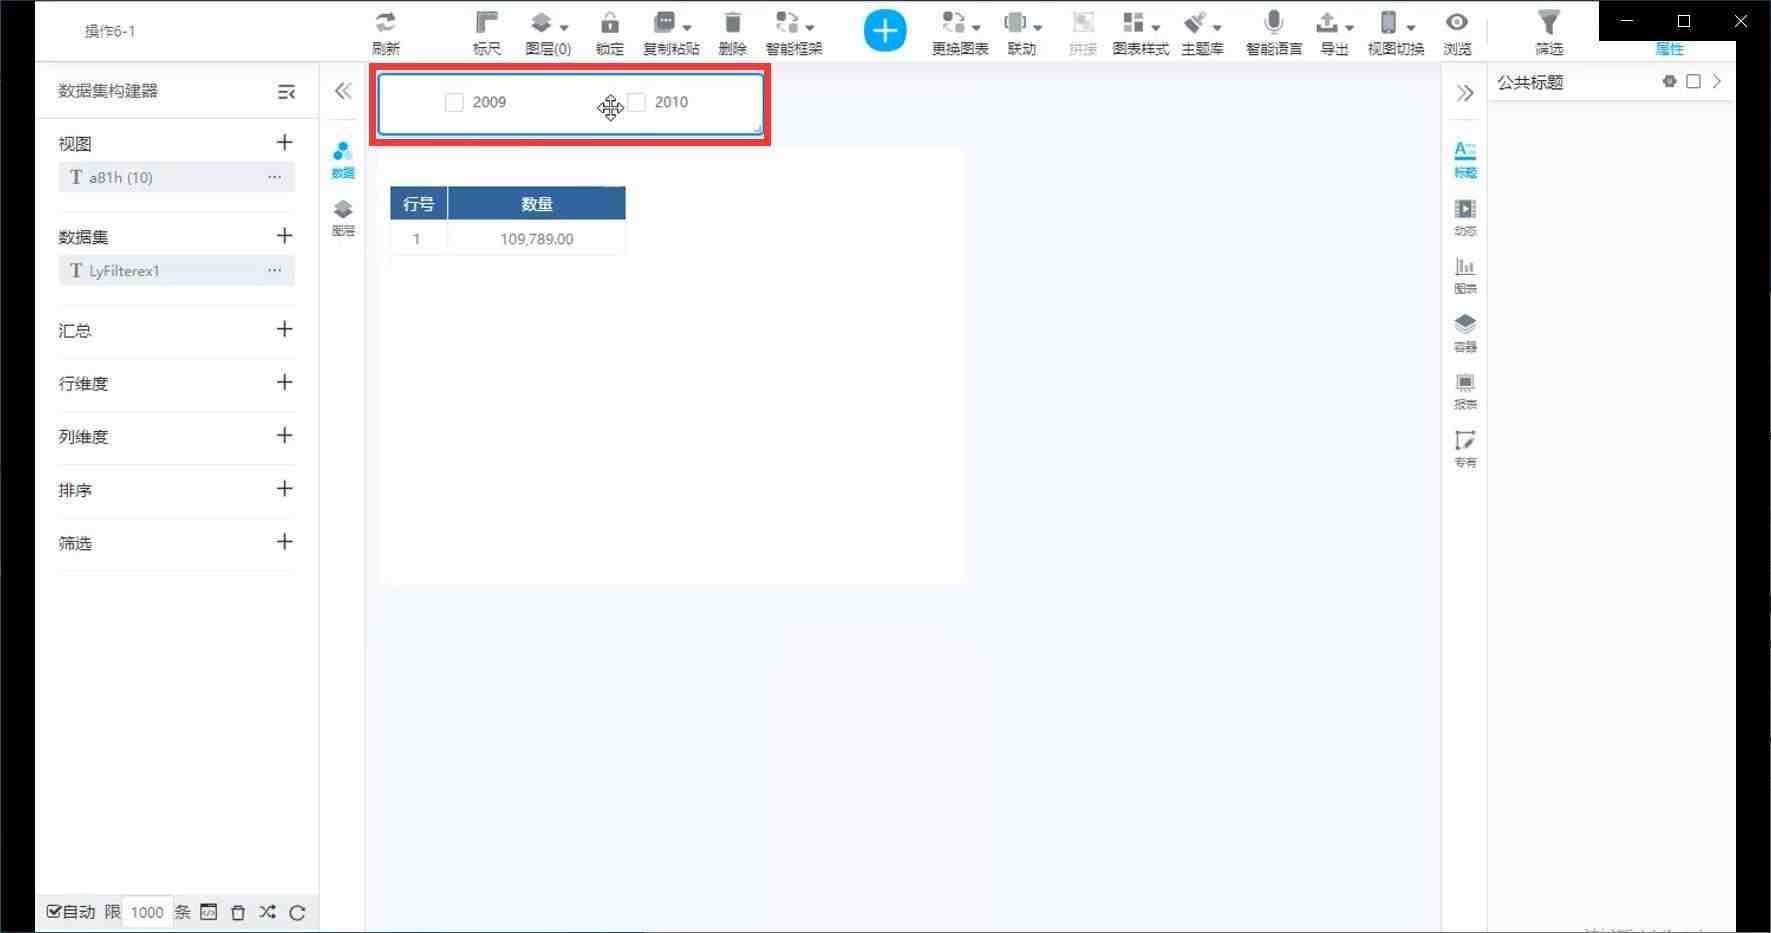
Task: Click the 109,789.00 table cell
Action: [537, 238]
